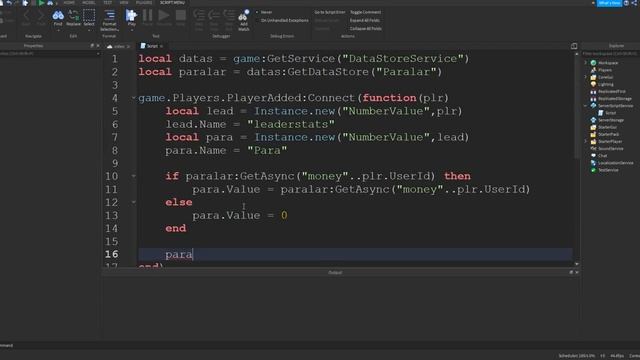This screenshot has height=360, width=640.
Task: Click Toggle Comment
Action: [365, 12]
